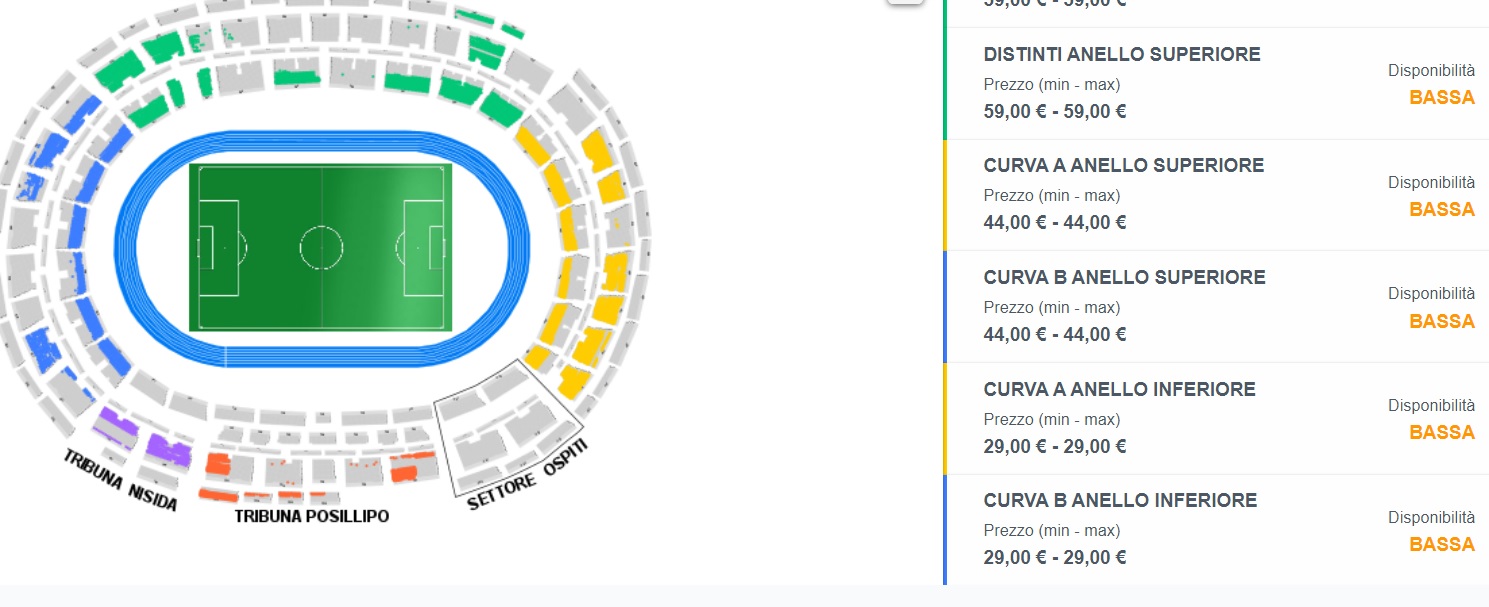Click the left penalty area on the pitch

[x=219, y=248]
